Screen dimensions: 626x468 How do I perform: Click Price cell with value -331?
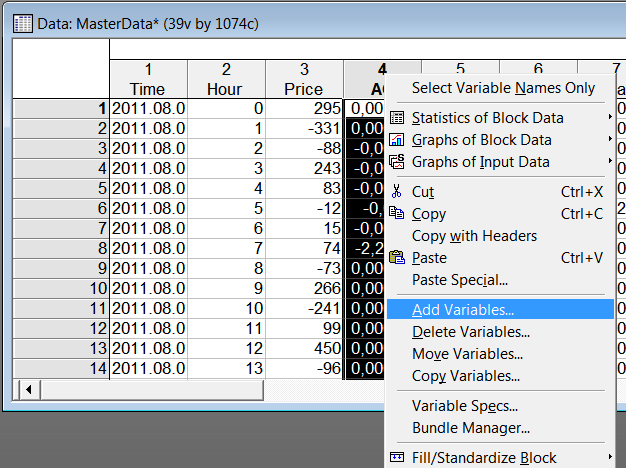(304, 129)
